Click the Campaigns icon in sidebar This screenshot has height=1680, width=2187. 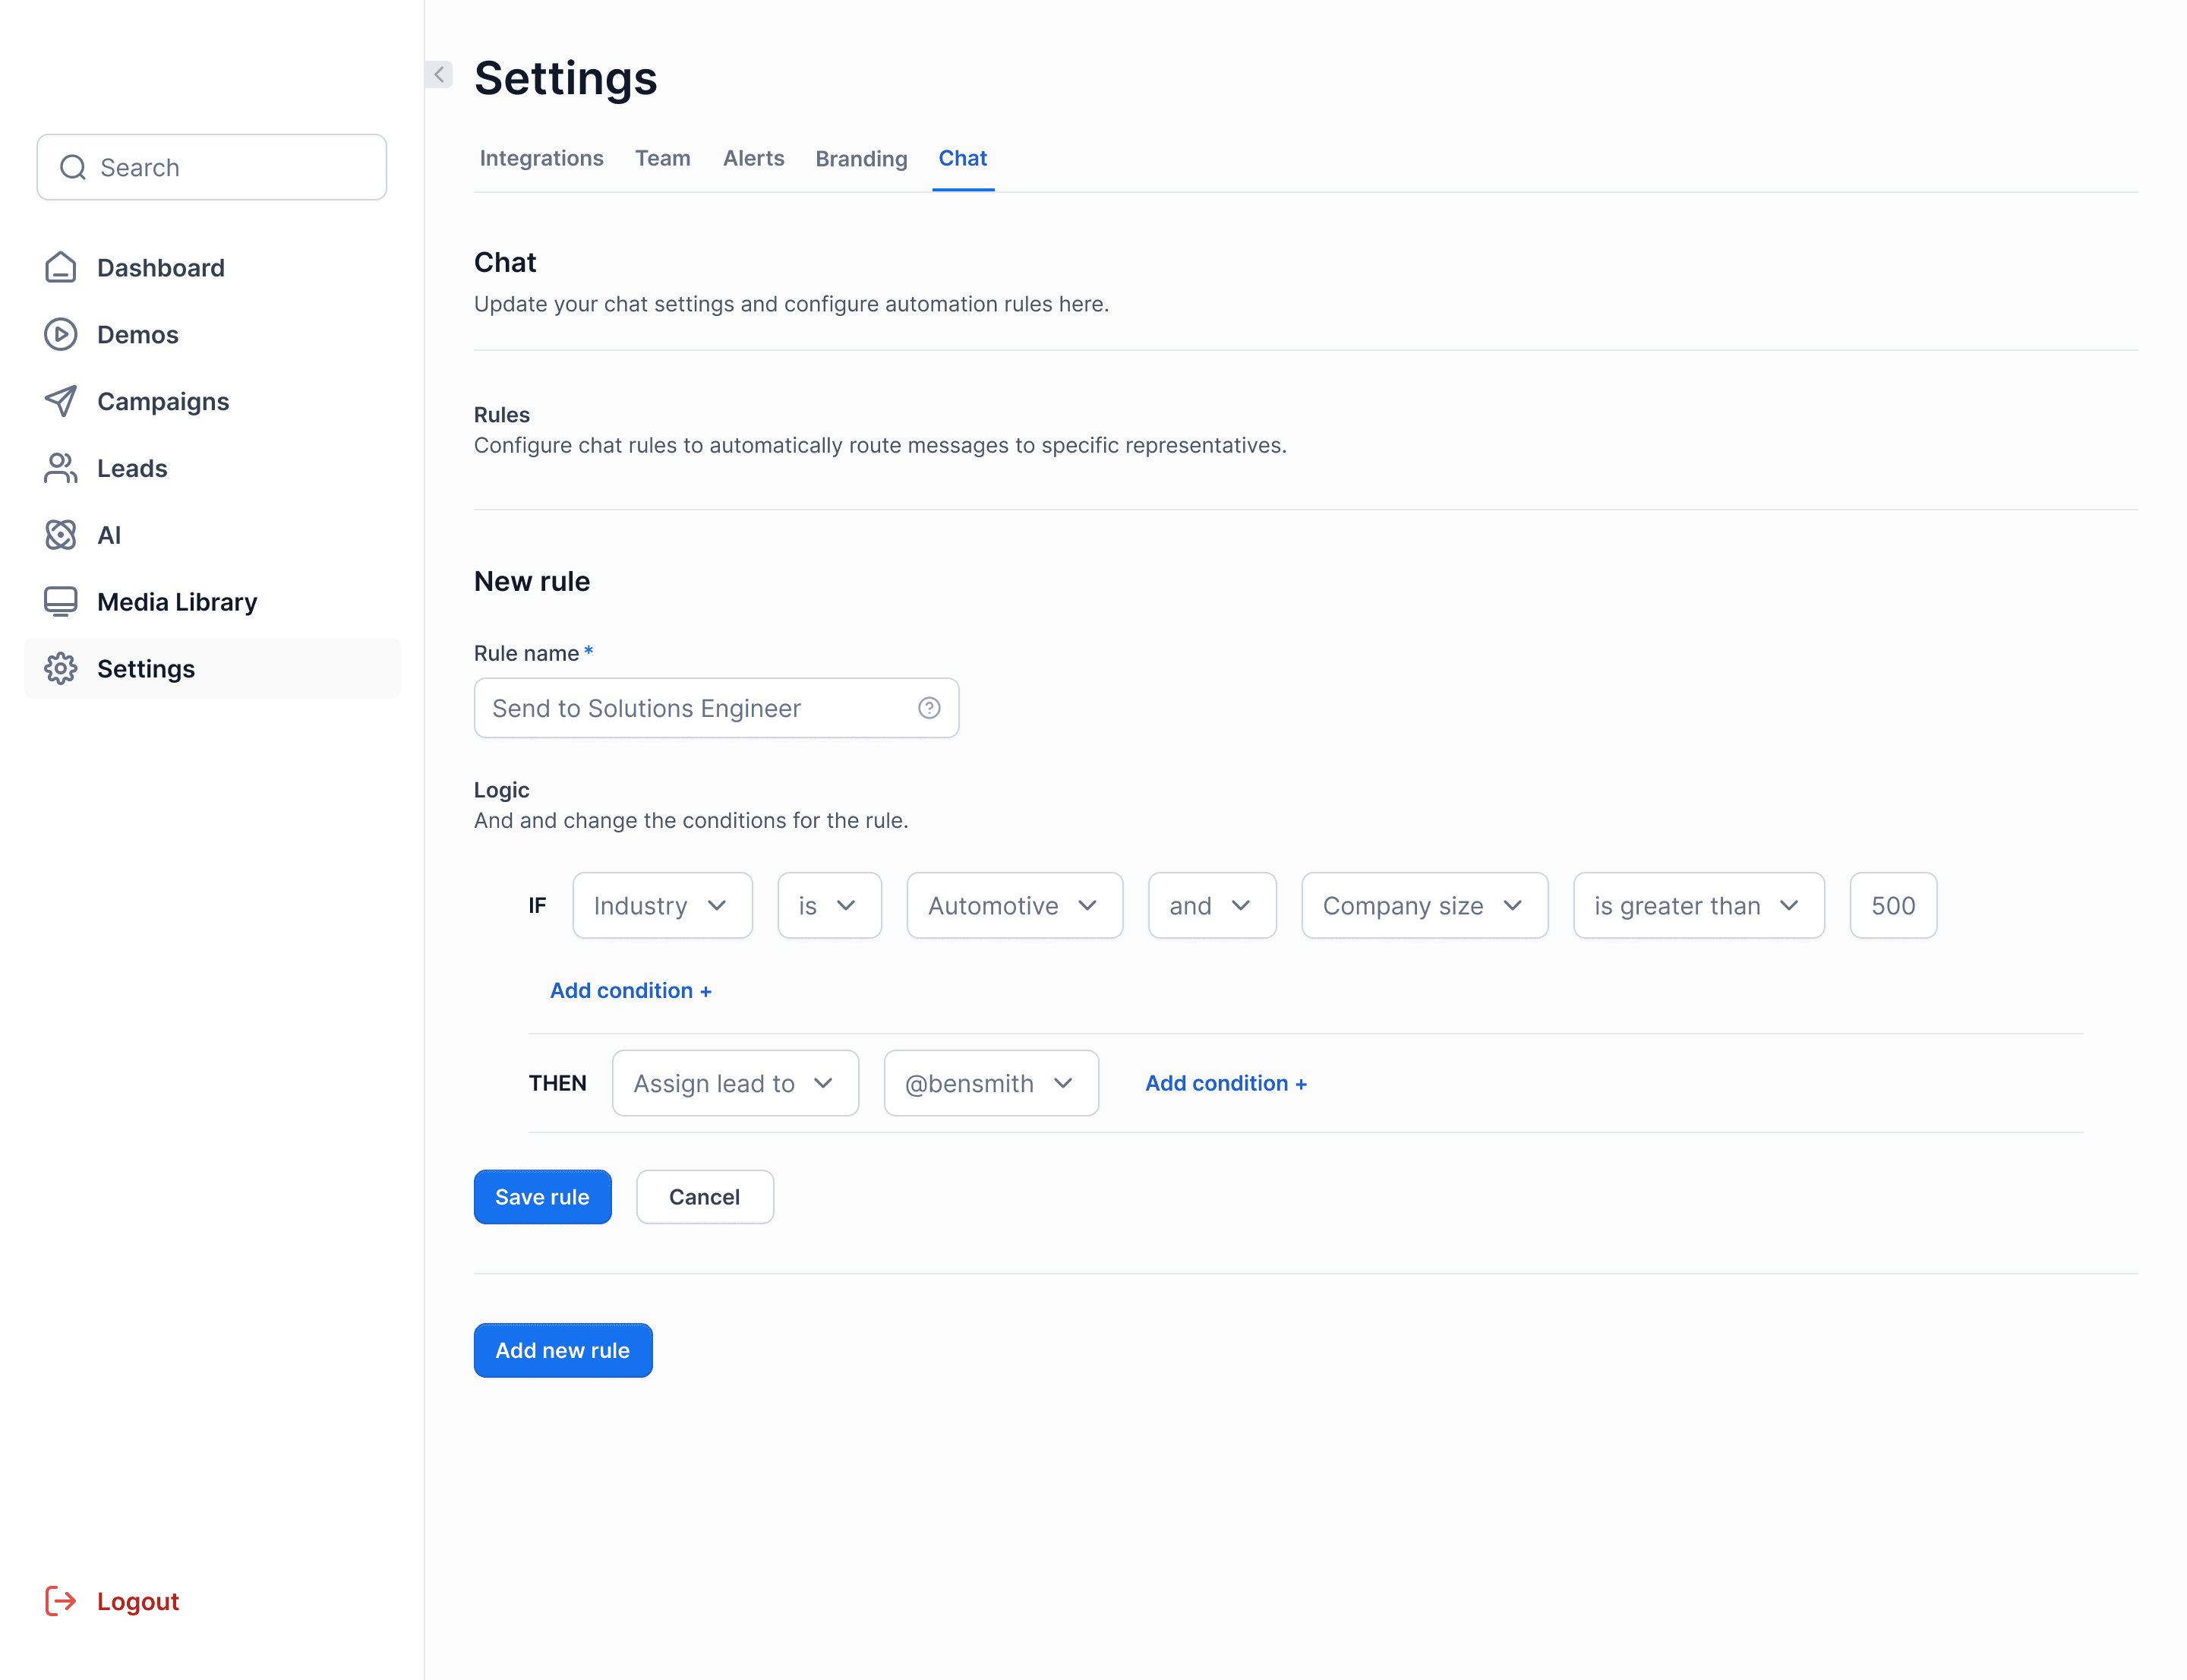pos(62,400)
